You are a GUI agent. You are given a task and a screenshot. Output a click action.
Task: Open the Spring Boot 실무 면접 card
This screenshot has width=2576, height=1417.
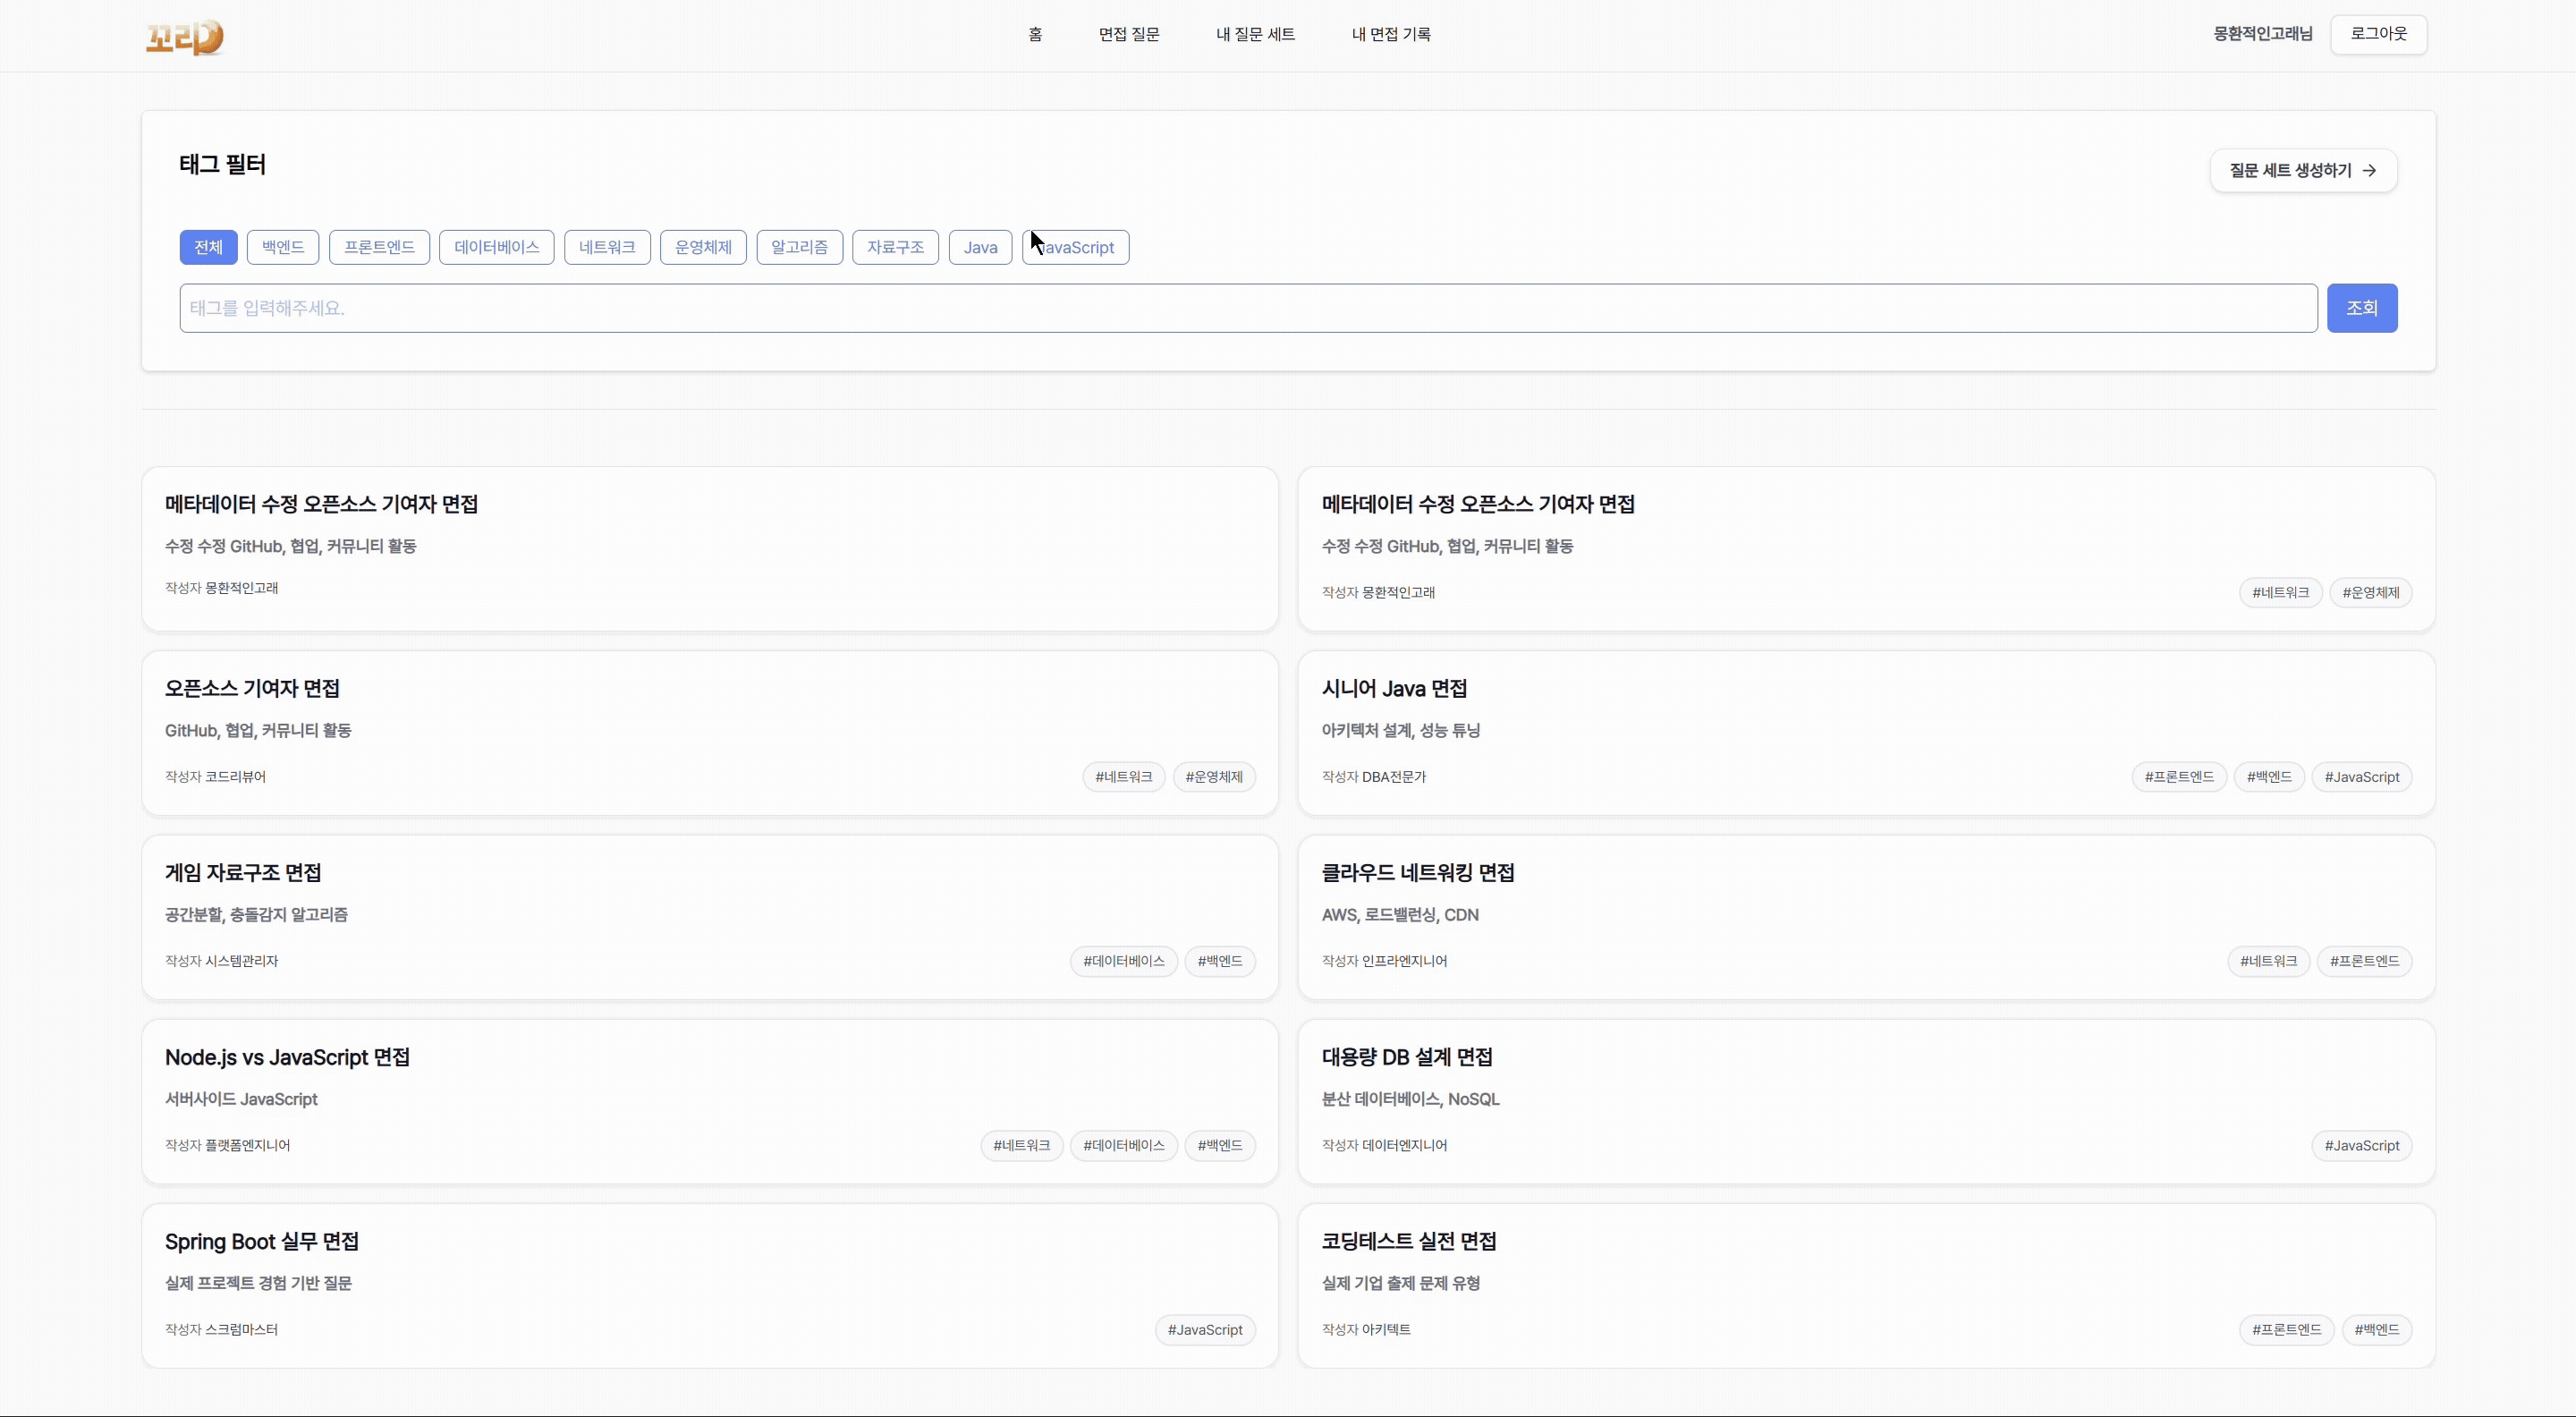click(262, 1242)
